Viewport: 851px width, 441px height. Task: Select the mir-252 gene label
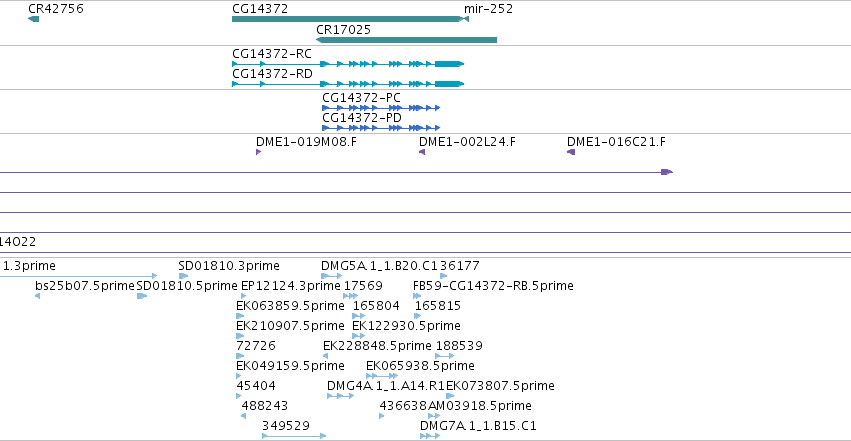tap(488, 9)
